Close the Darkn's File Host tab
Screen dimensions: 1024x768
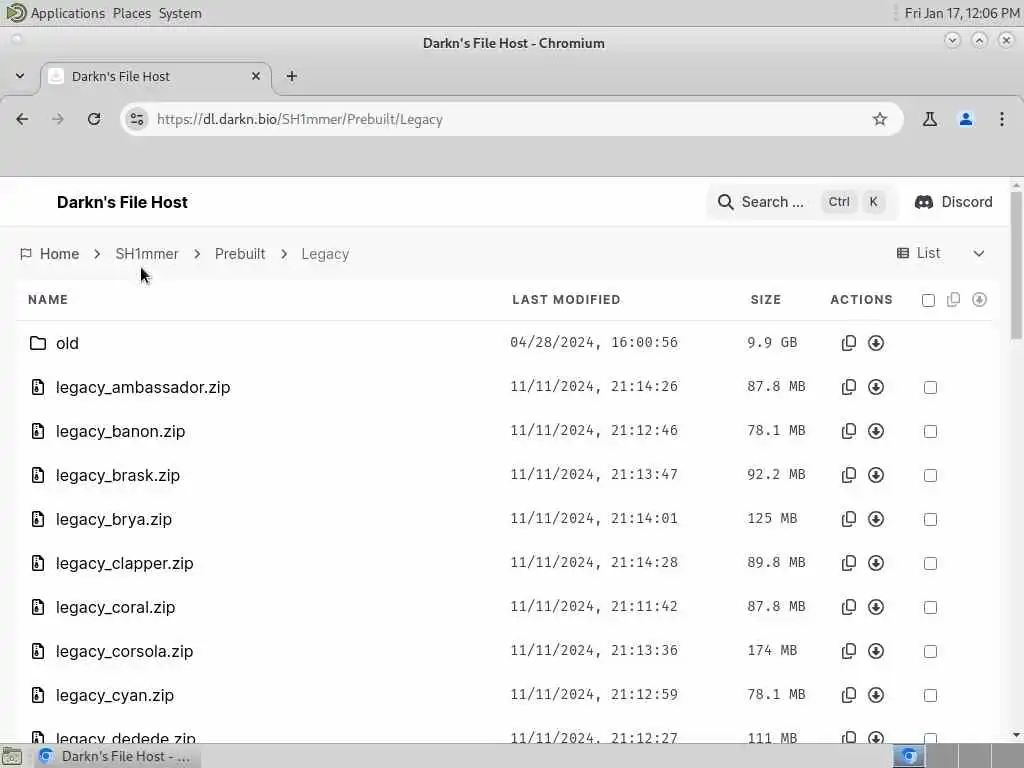(x=256, y=76)
